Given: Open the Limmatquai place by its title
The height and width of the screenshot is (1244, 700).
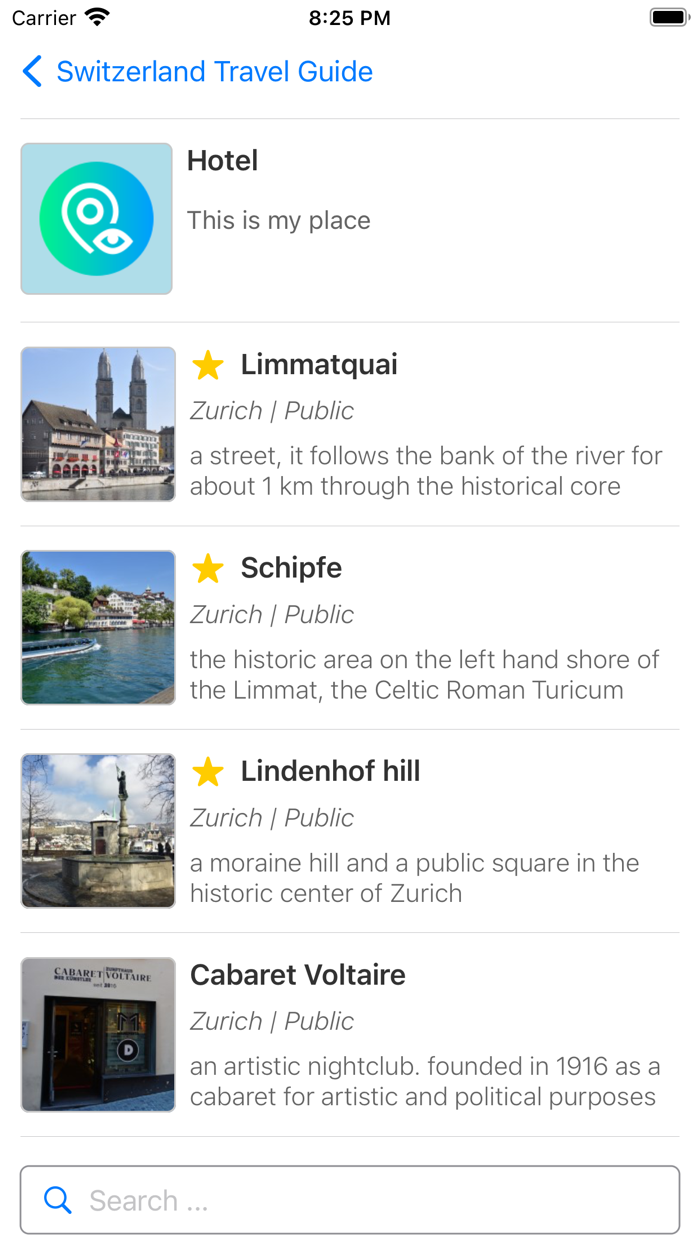Looking at the screenshot, I should pos(318,365).
